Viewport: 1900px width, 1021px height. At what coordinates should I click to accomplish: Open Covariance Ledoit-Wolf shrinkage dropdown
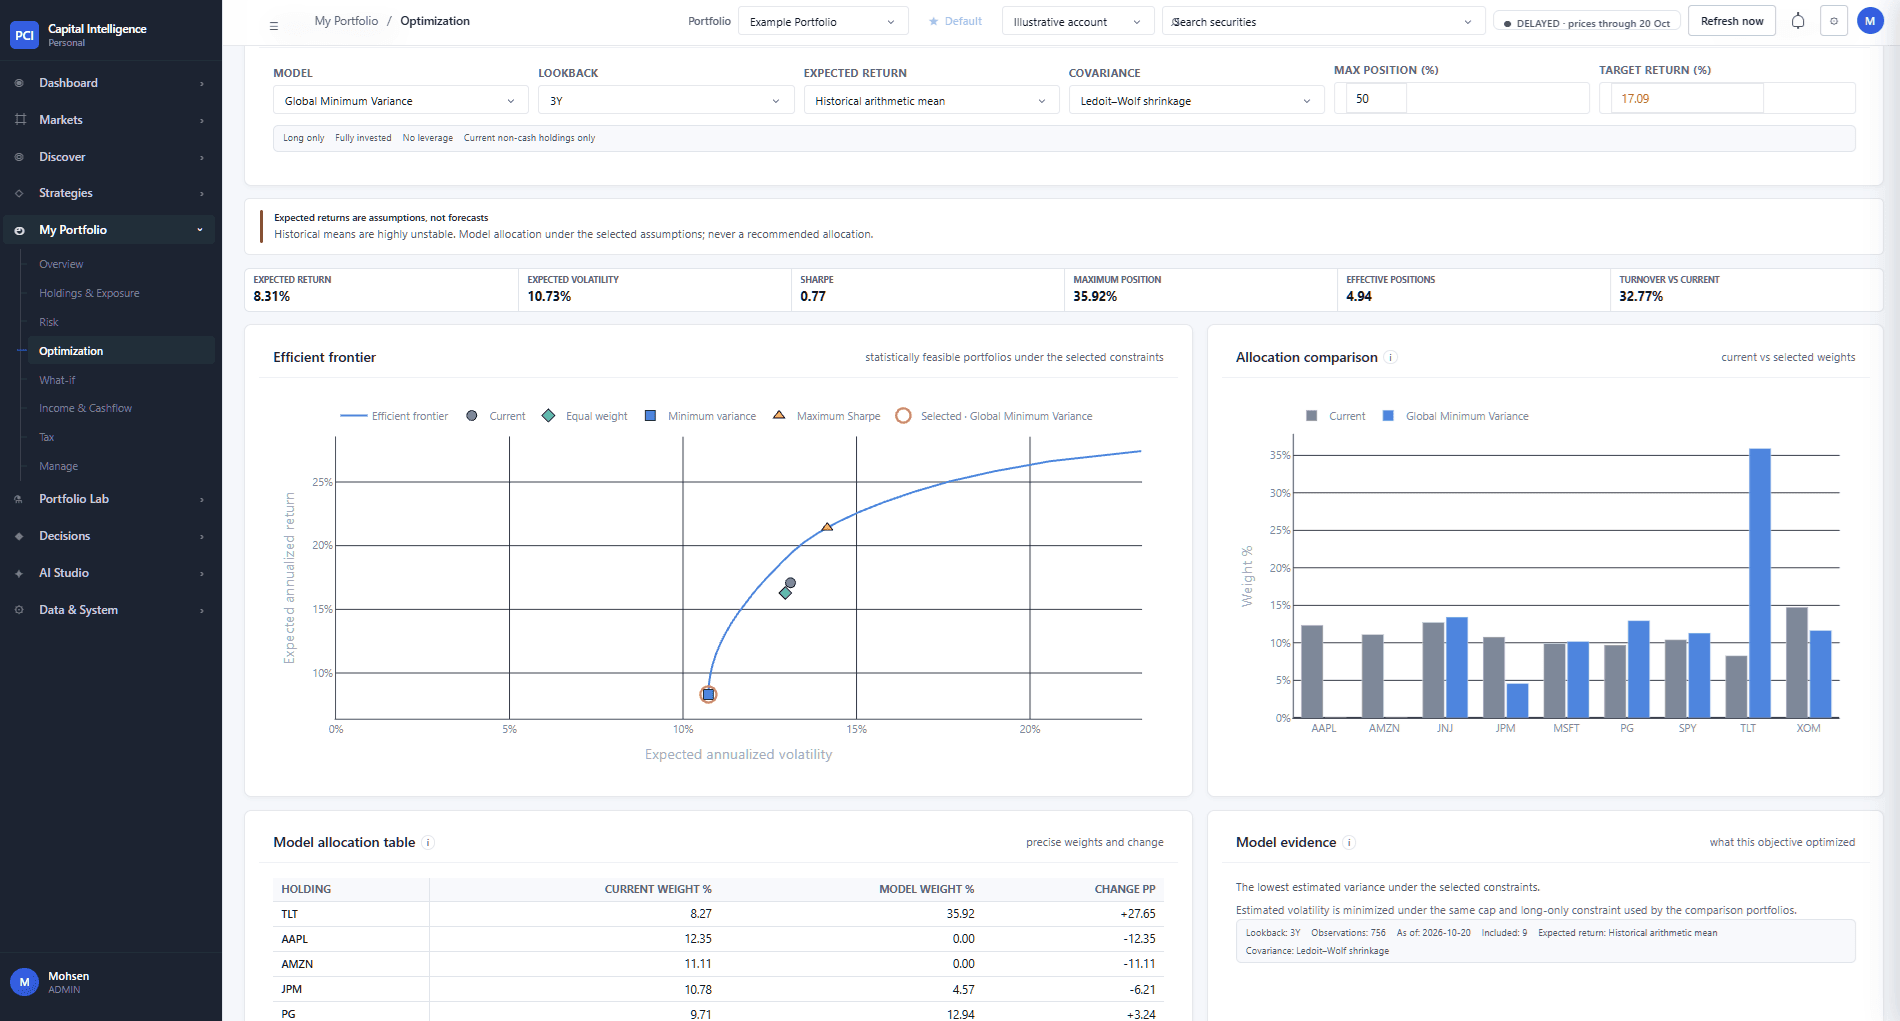pyautogui.click(x=1196, y=100)
